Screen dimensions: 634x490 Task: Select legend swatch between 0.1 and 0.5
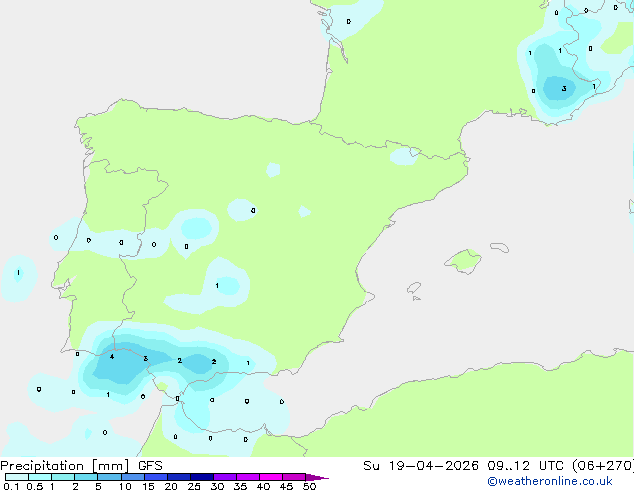(17, 477)
